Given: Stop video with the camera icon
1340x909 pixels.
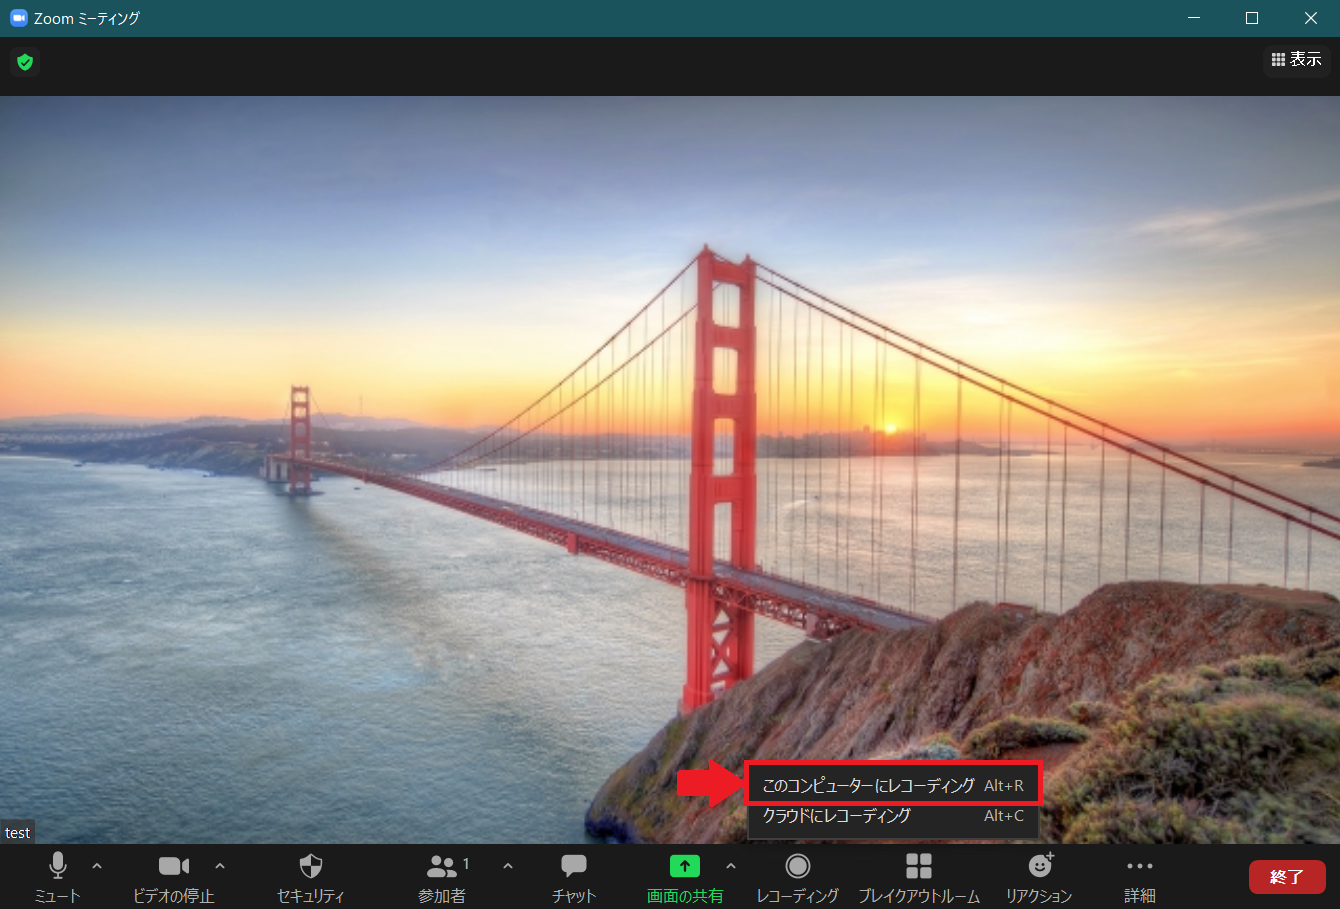Looking at the screenshot, I should click(174, 877).
